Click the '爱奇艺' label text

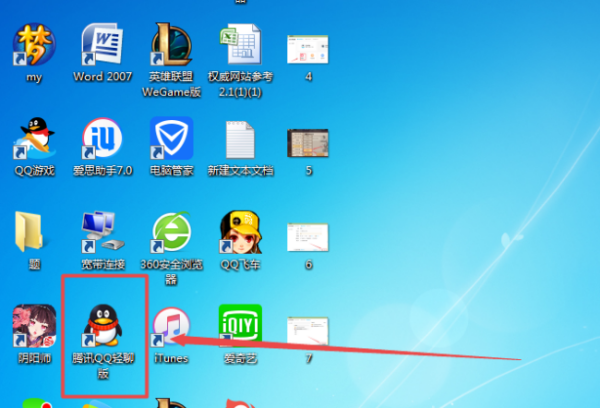(x=240, y=359)
